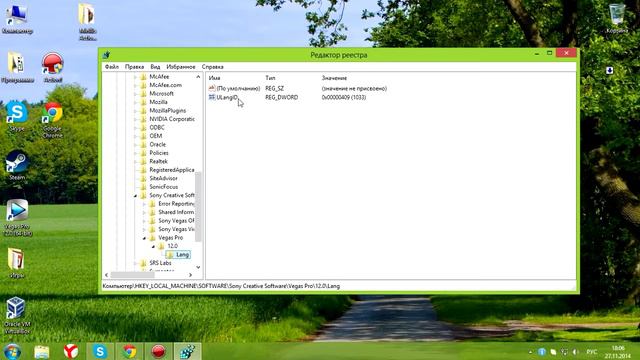This screenshot has width=640, height=360.
Task: Collapse the Vegas Pro key
Action: [x=144, y=238]
